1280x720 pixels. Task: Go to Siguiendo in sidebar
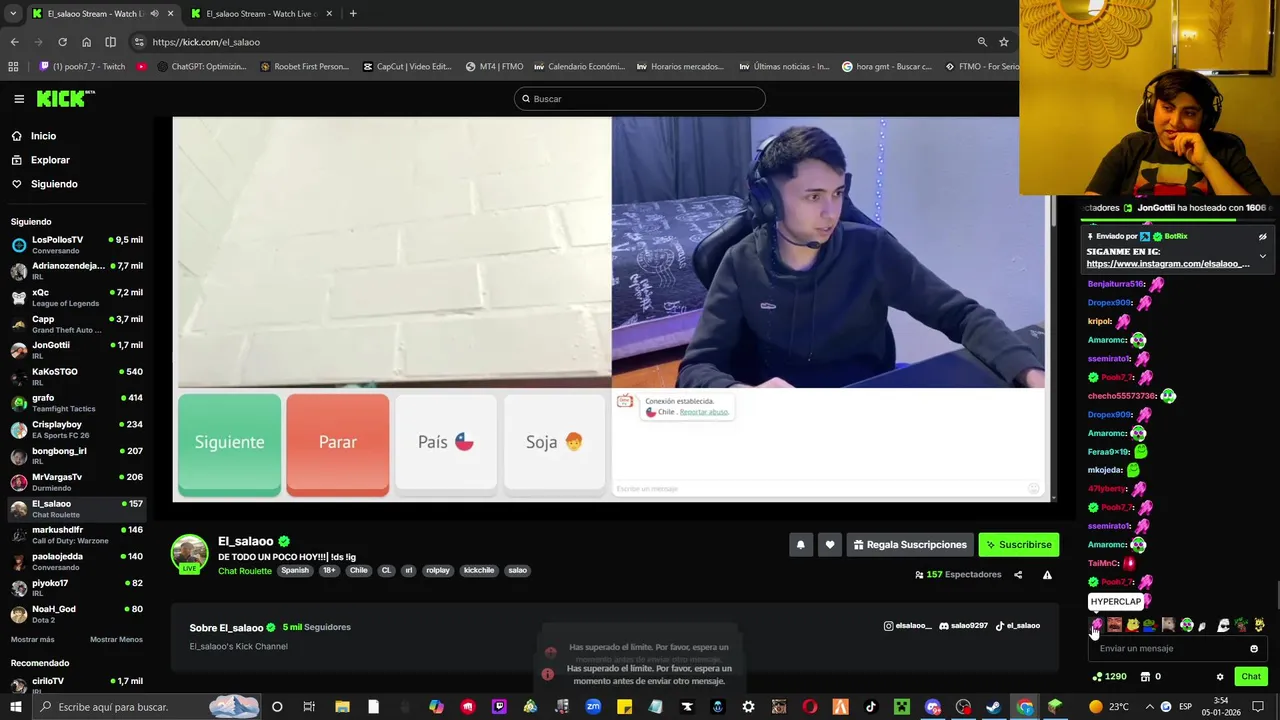[x=54, y=184]
